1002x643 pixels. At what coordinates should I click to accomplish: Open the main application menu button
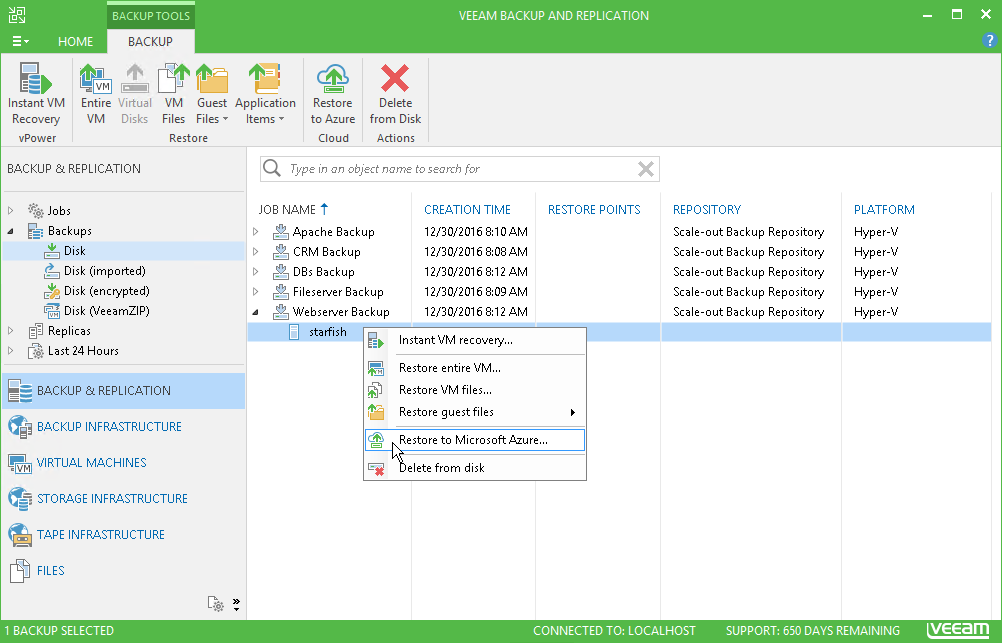tap(20, 42)
